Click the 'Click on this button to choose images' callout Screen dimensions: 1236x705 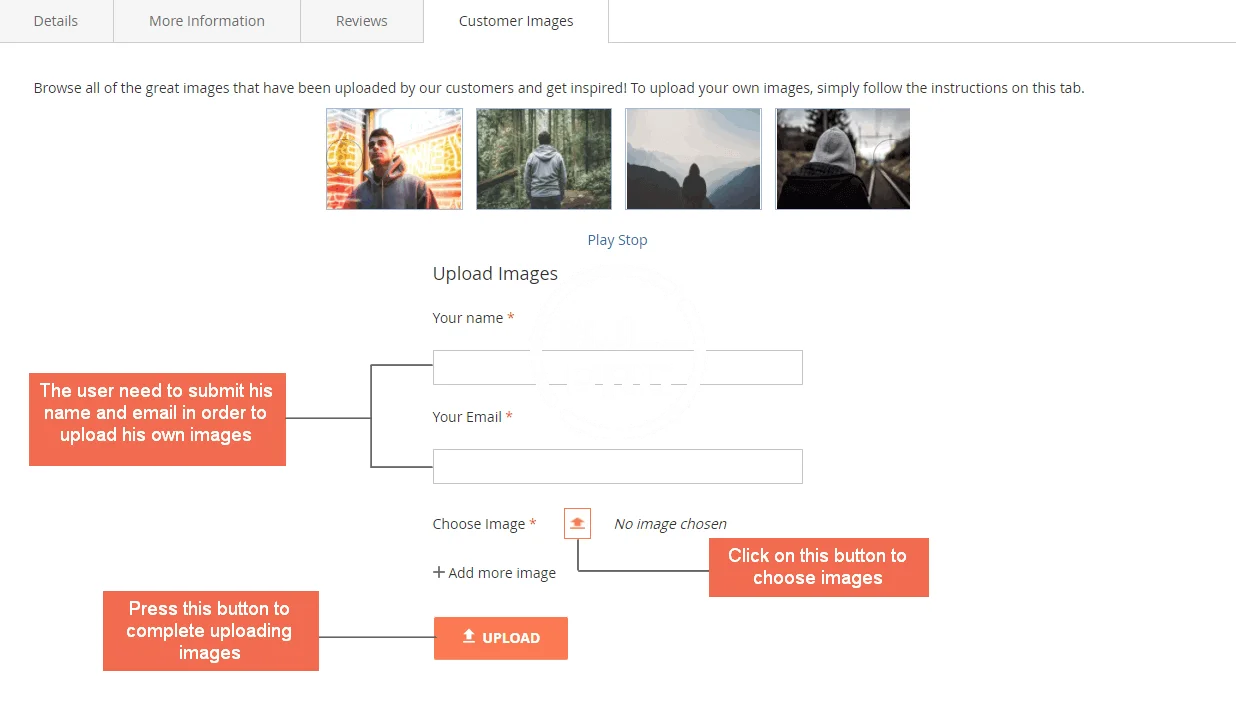[818, 567]
